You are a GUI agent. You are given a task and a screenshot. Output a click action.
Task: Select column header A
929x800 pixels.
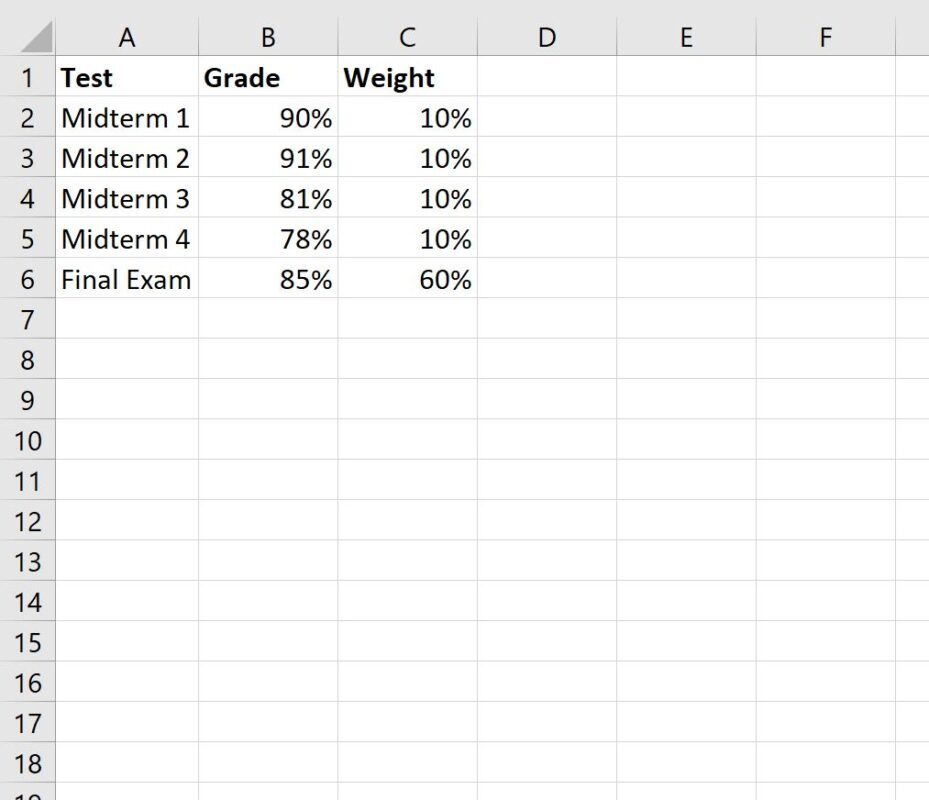pos(127,37)
